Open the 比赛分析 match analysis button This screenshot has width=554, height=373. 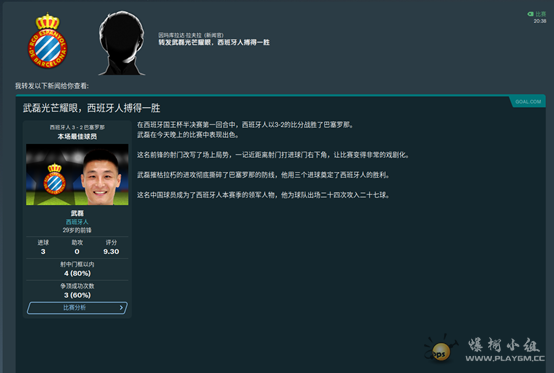pos(77,308)
